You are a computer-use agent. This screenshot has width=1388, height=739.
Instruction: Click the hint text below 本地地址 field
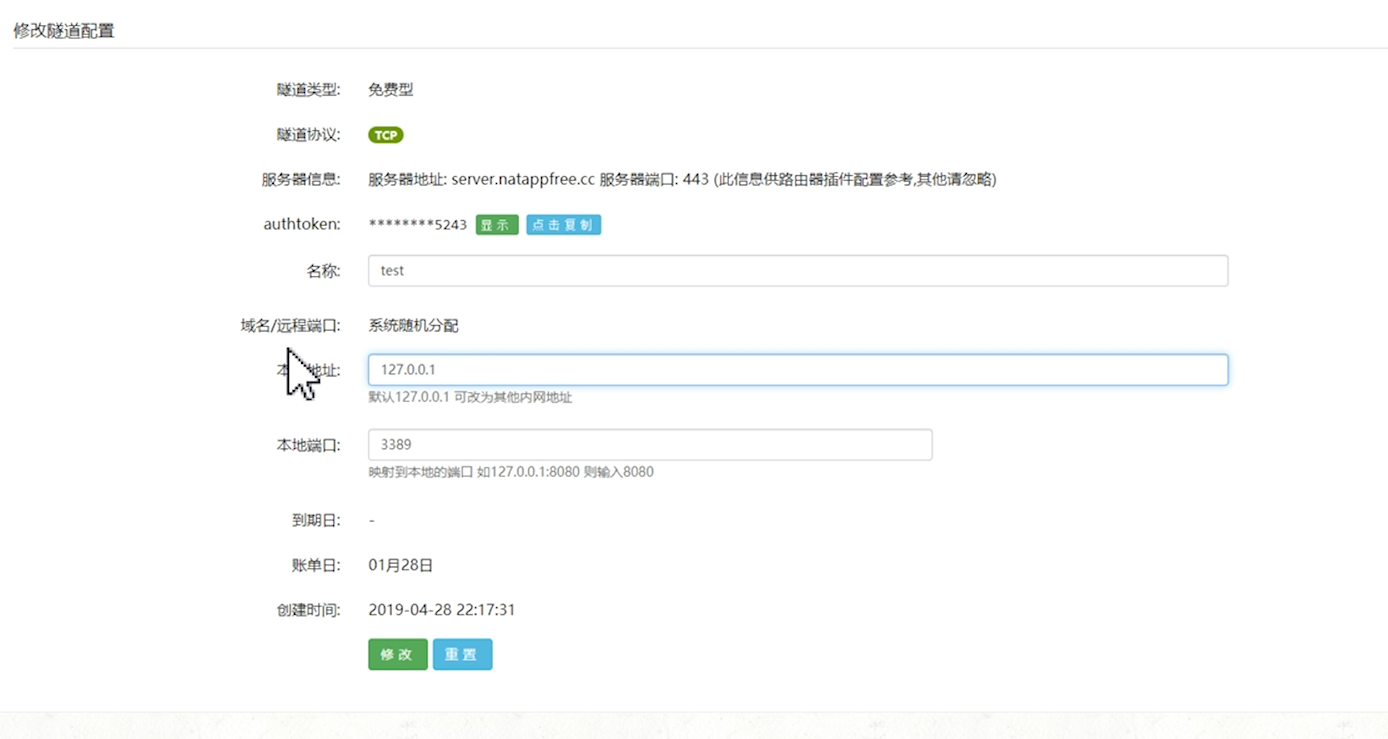pyautogui.click(x=470, y=397)
